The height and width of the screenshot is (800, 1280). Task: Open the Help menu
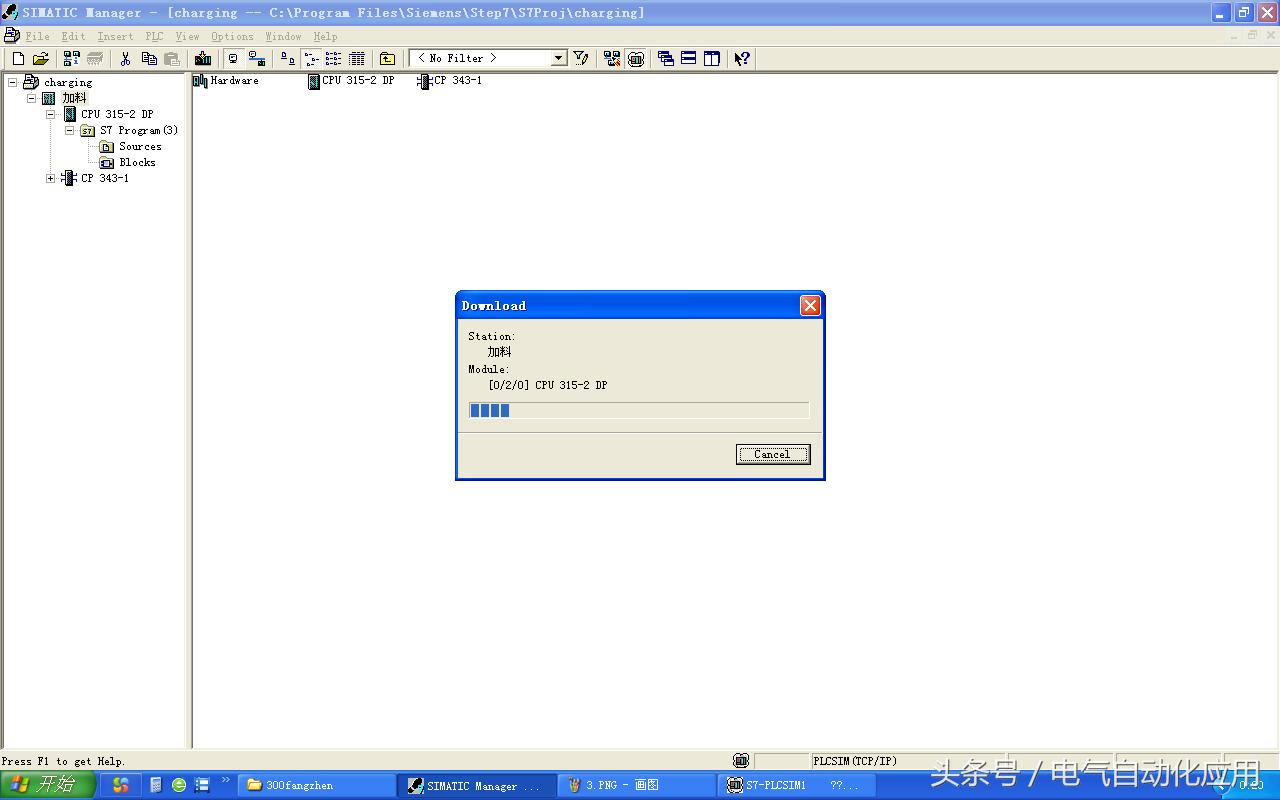point(325,36)
